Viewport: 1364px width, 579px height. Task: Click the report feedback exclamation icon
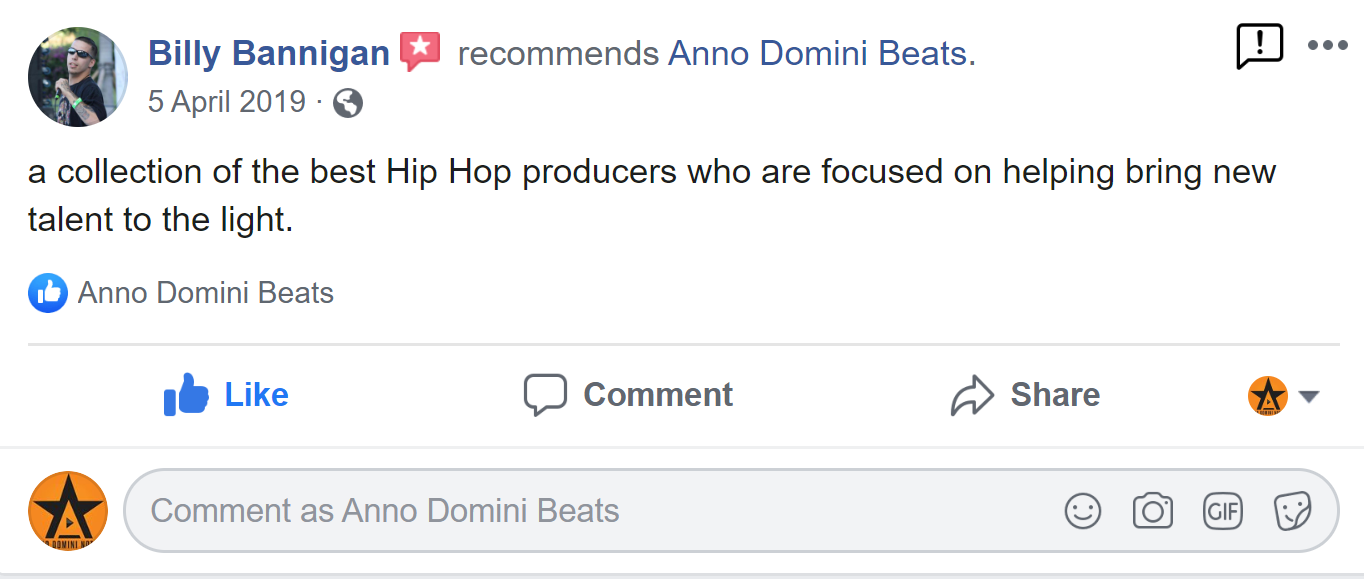pyautogui.click(x=1259, y=45)
